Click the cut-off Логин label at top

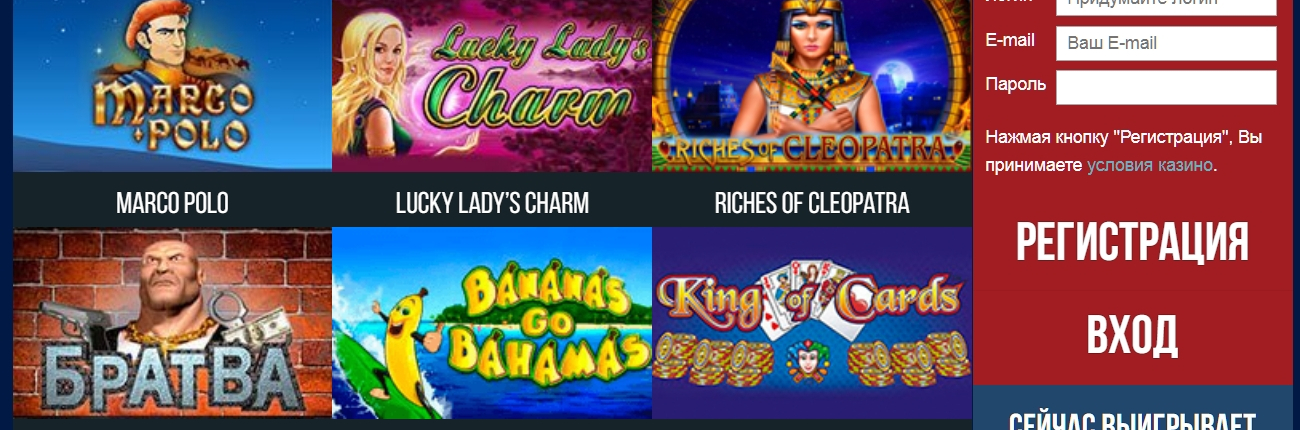click(x=1010, y=2)
